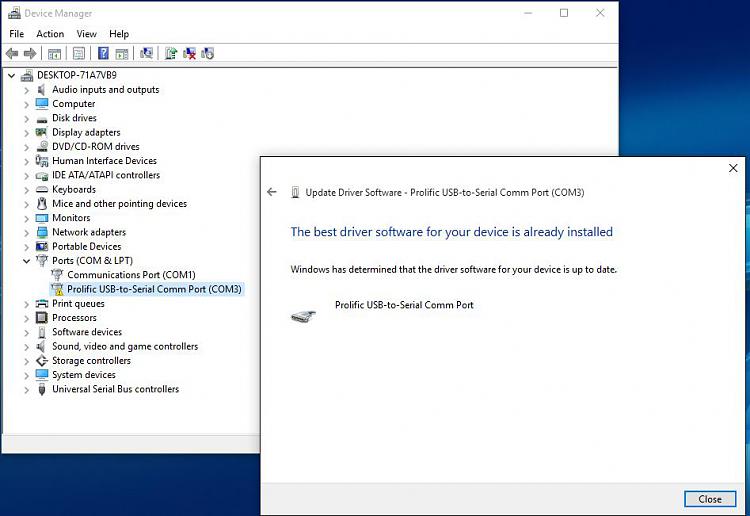Screen dimensions: 750x516
Task: Click warning icon beside Prolific USB-to-Serial port
Action: [x=57, y=289]
